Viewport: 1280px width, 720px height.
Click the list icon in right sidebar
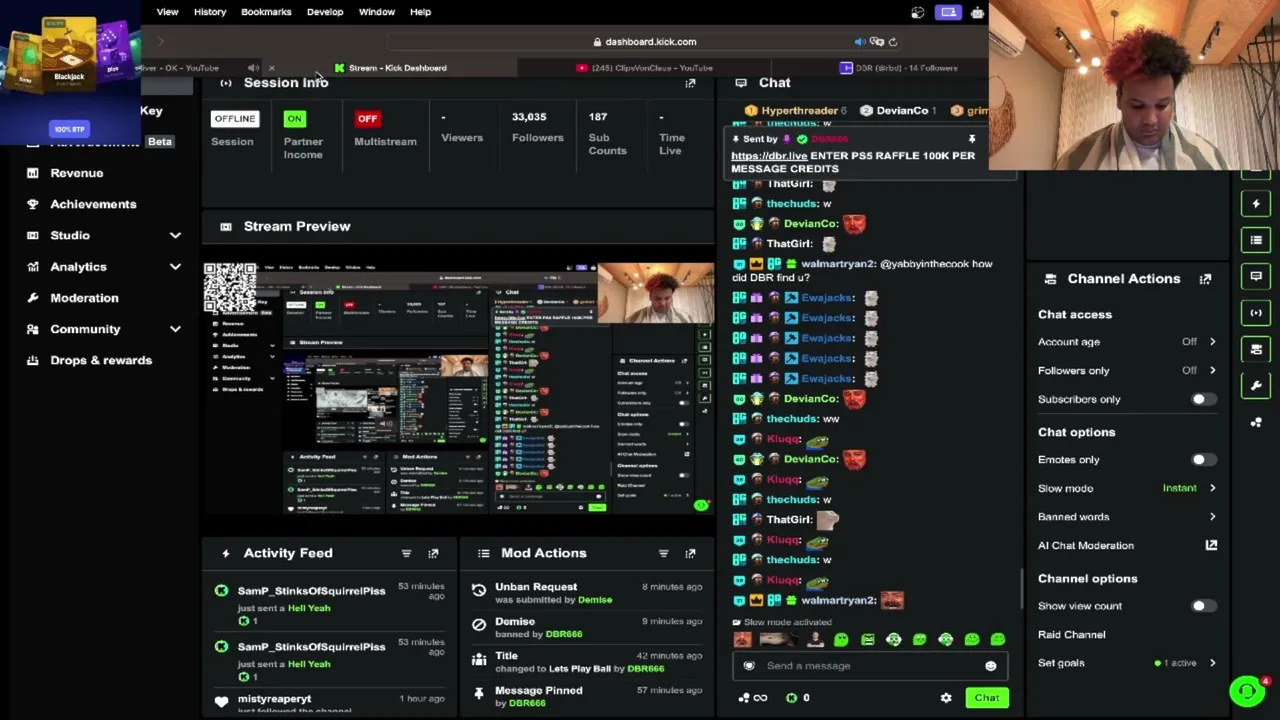pos(1256,240)
